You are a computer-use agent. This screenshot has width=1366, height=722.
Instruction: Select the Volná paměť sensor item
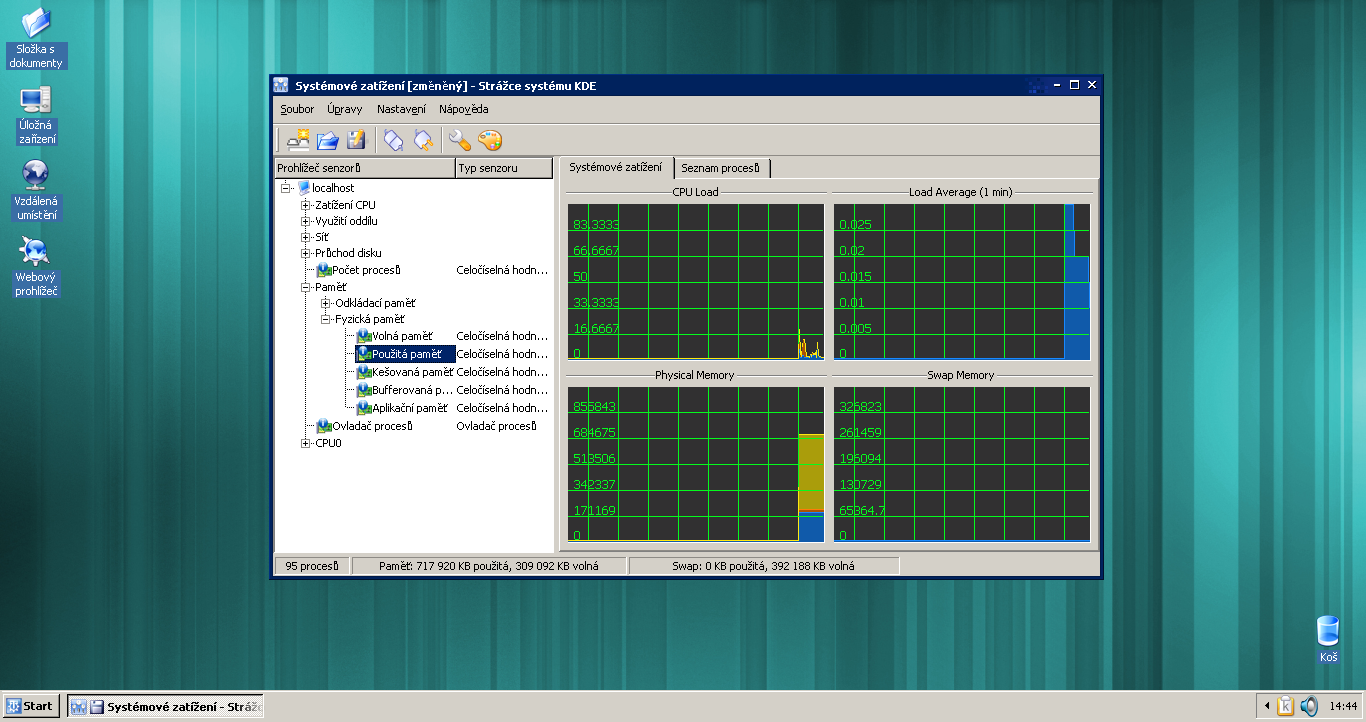pos(402,336)
